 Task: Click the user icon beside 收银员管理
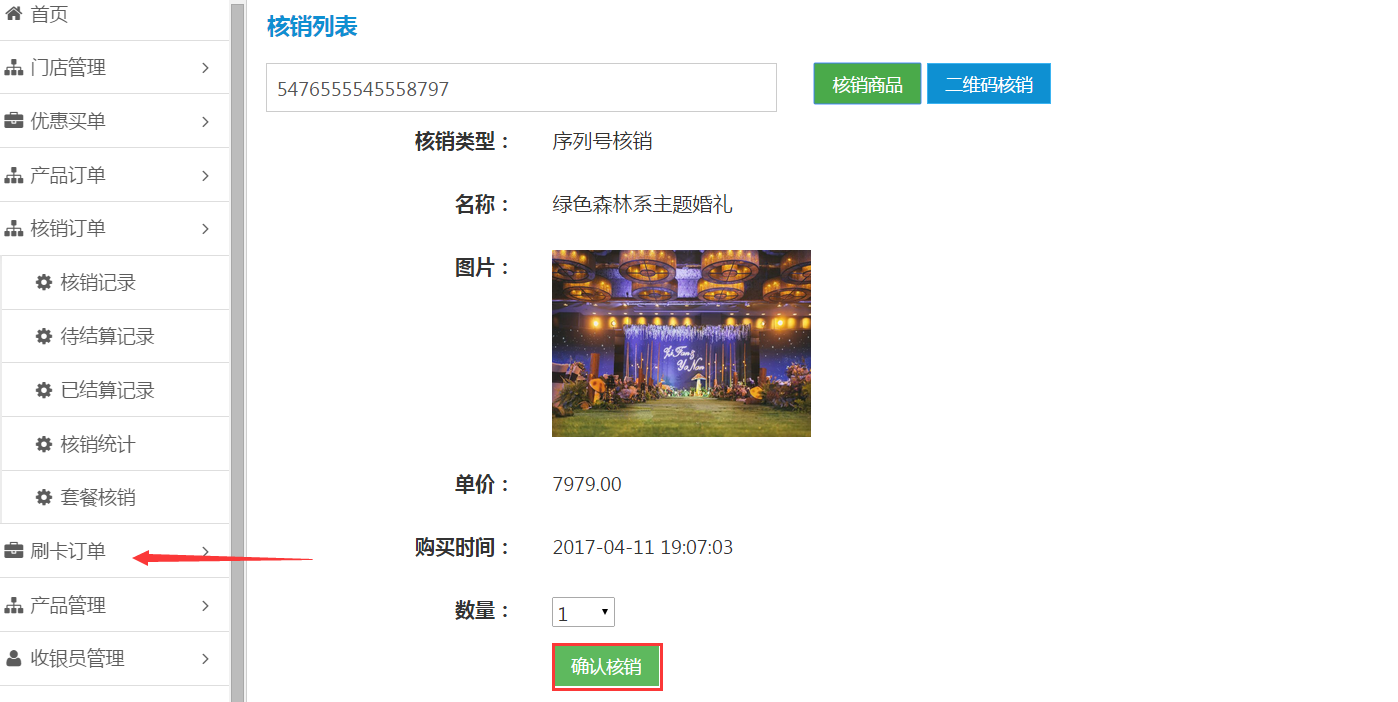pos(14,658)
